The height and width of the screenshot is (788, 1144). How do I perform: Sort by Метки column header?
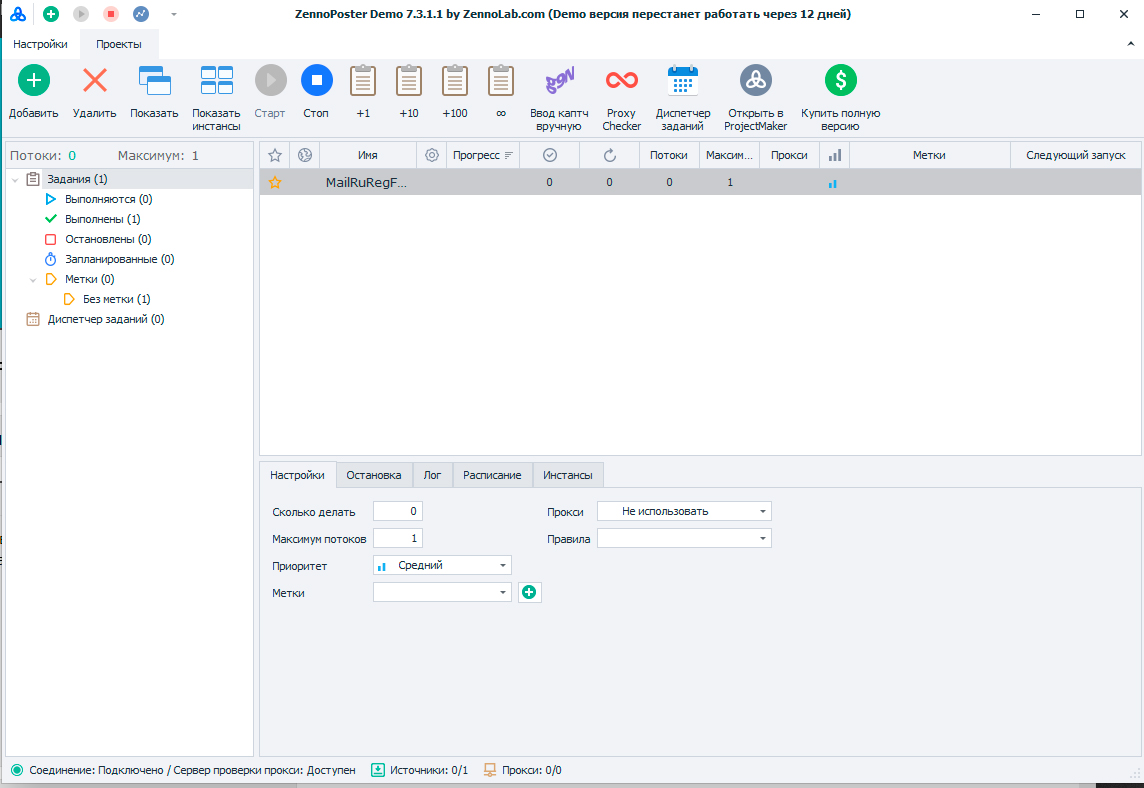930,155
